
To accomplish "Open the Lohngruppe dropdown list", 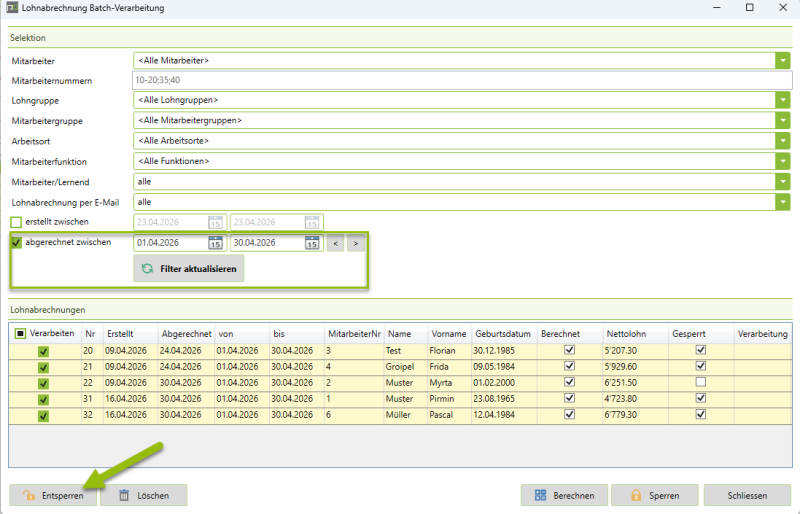I will point(782,100).
